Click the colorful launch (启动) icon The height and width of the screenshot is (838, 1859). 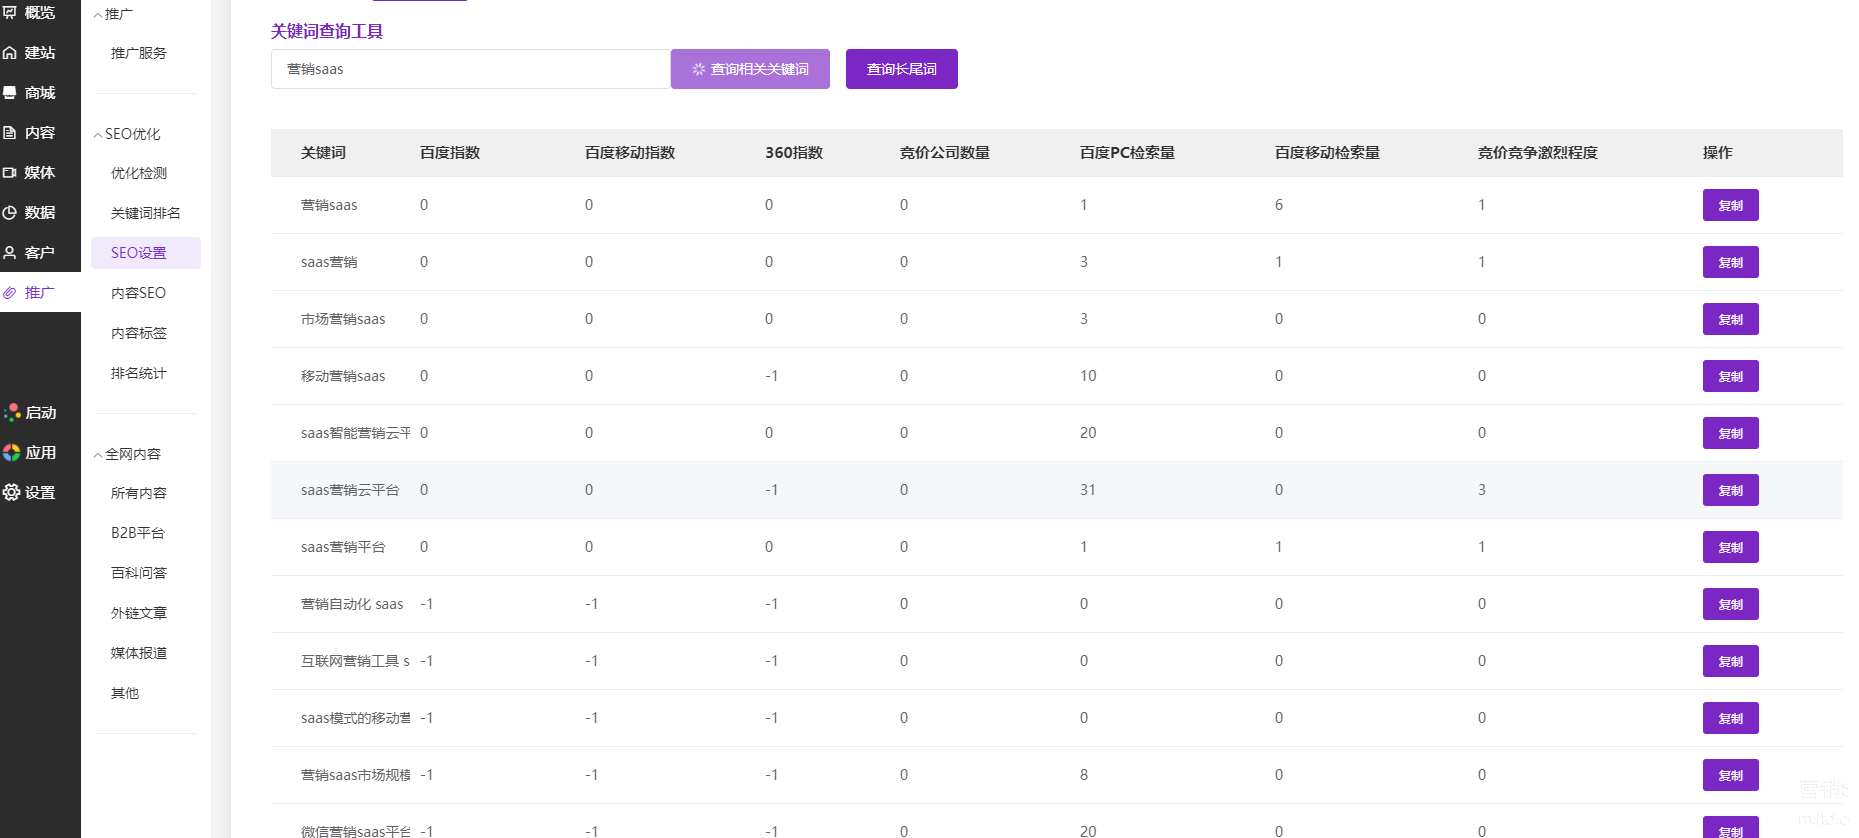tap(12, 412)
